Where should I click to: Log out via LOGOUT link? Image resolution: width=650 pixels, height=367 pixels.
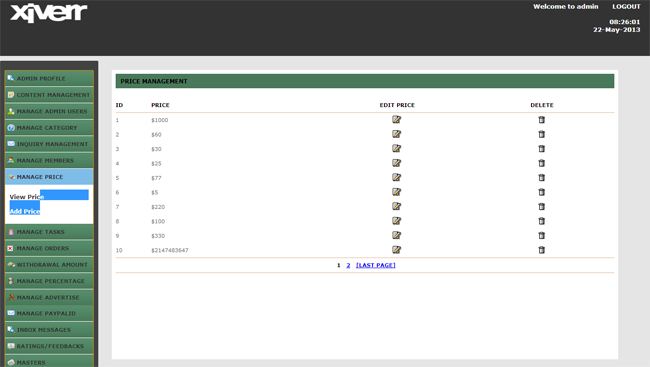626,7
